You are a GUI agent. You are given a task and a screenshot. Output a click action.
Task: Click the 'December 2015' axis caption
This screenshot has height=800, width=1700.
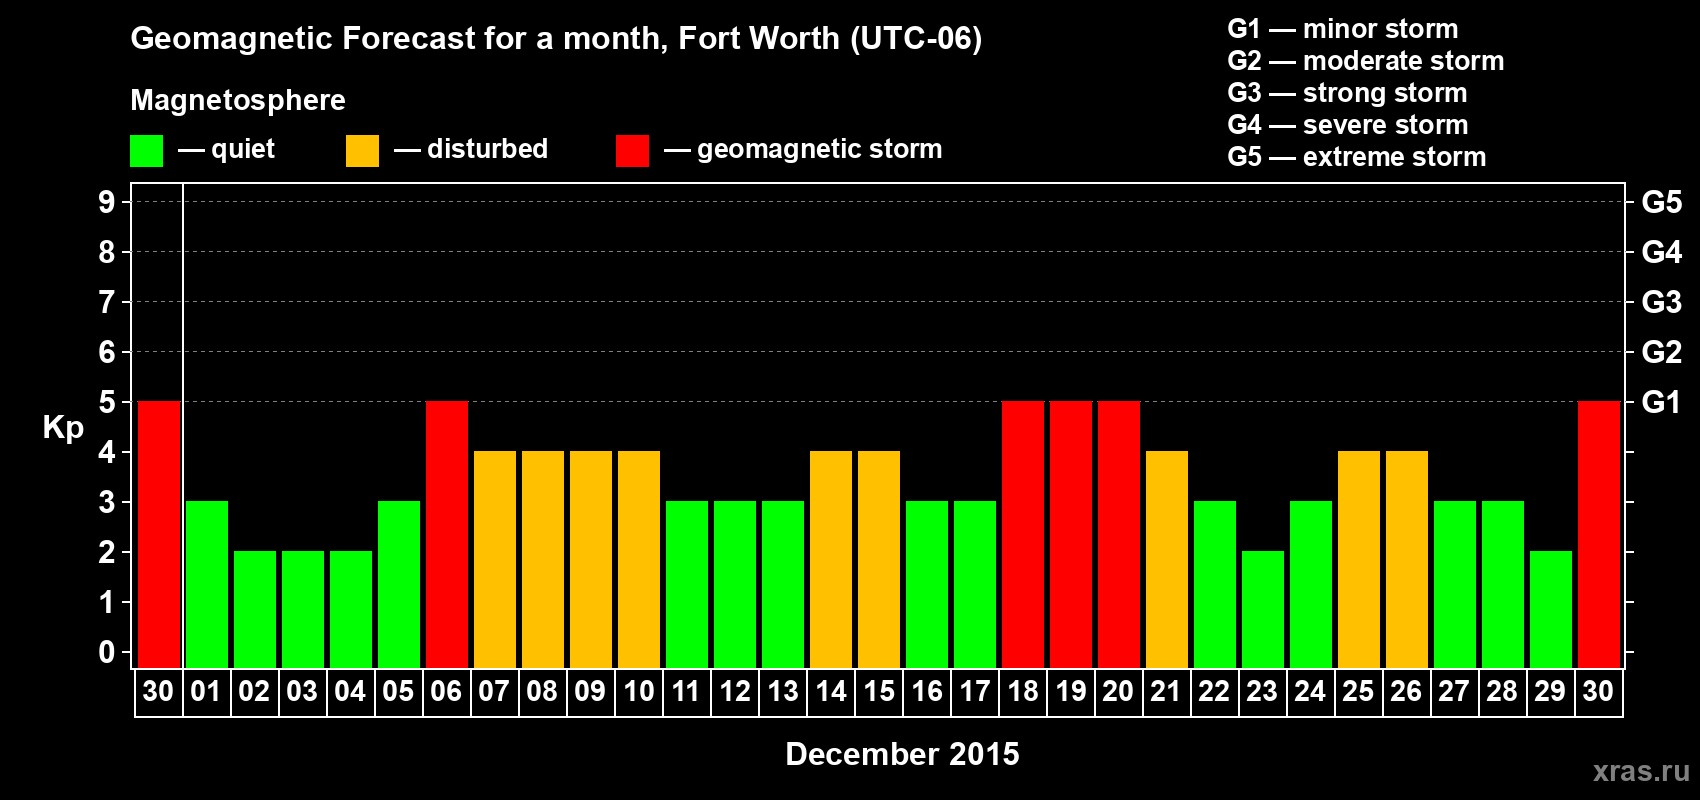click(x=902, y=754)
